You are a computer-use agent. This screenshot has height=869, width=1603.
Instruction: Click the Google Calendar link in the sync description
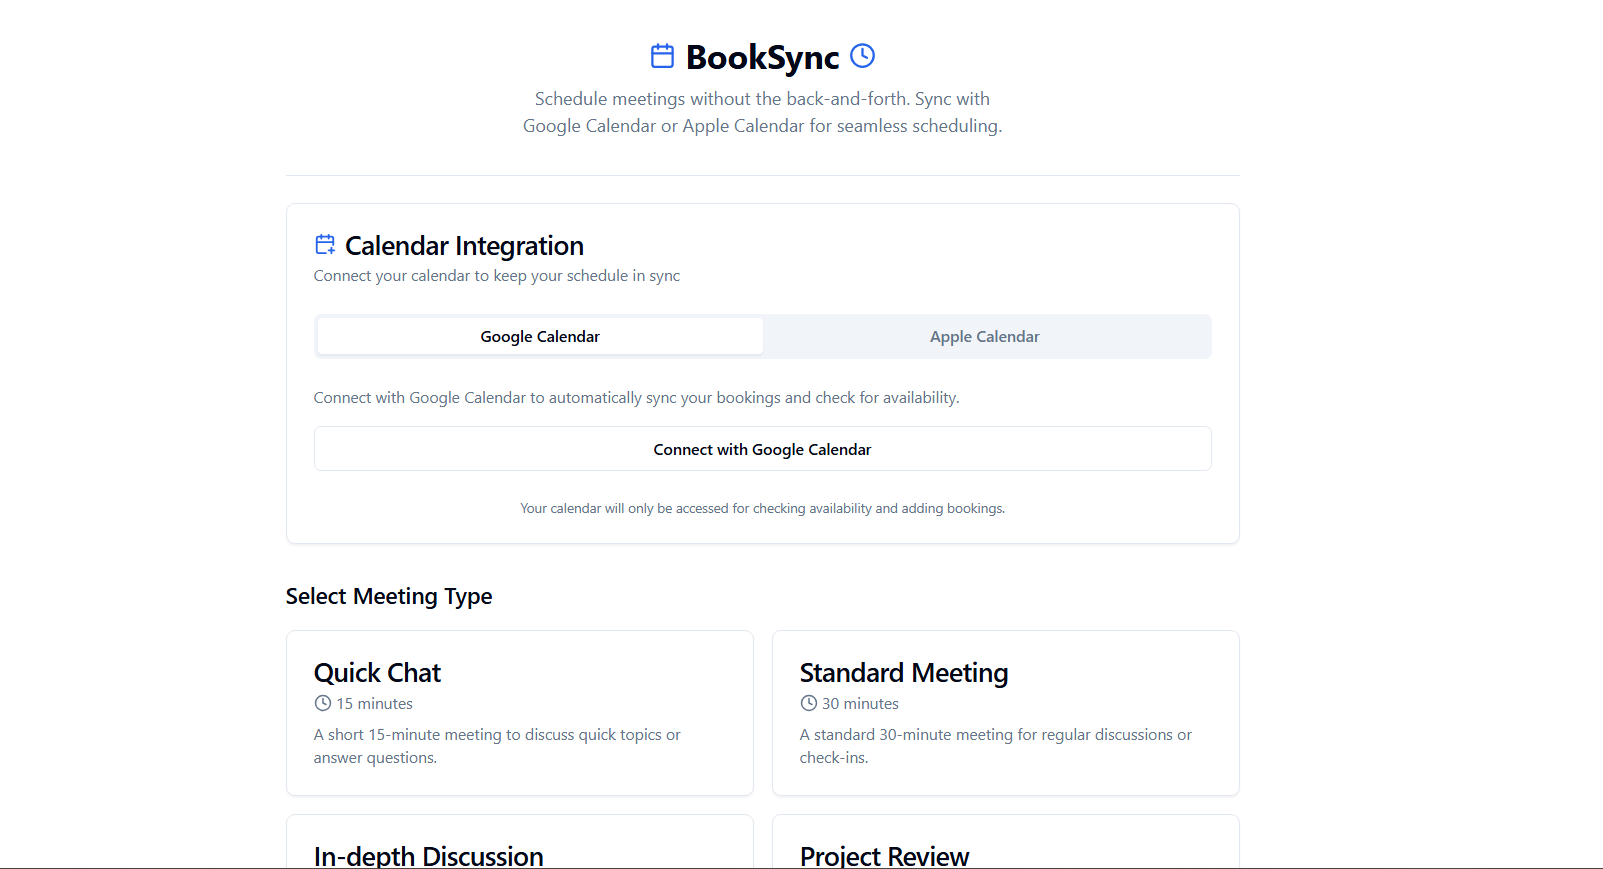469,397
